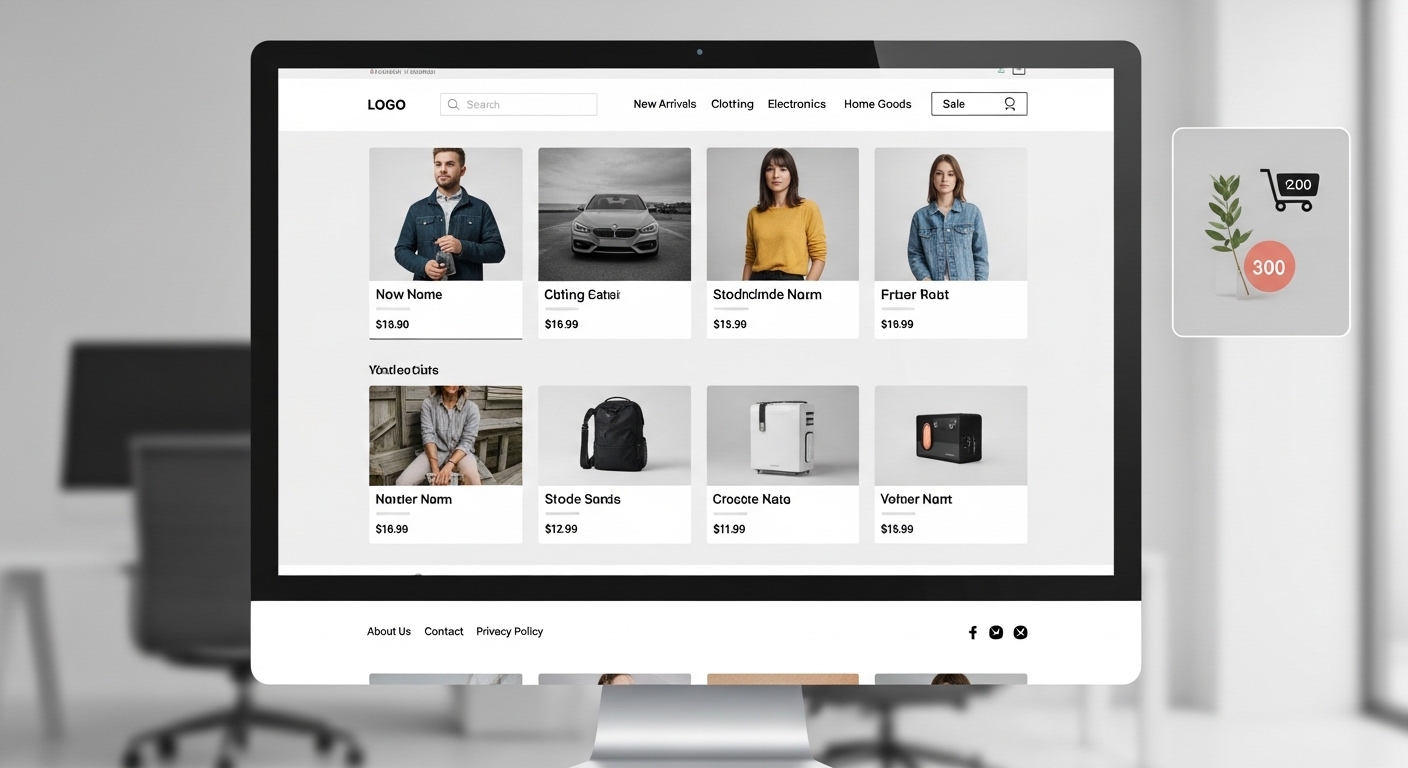Open the Facebook icon in the footer
1408x768 pixels.
point(972,632)
